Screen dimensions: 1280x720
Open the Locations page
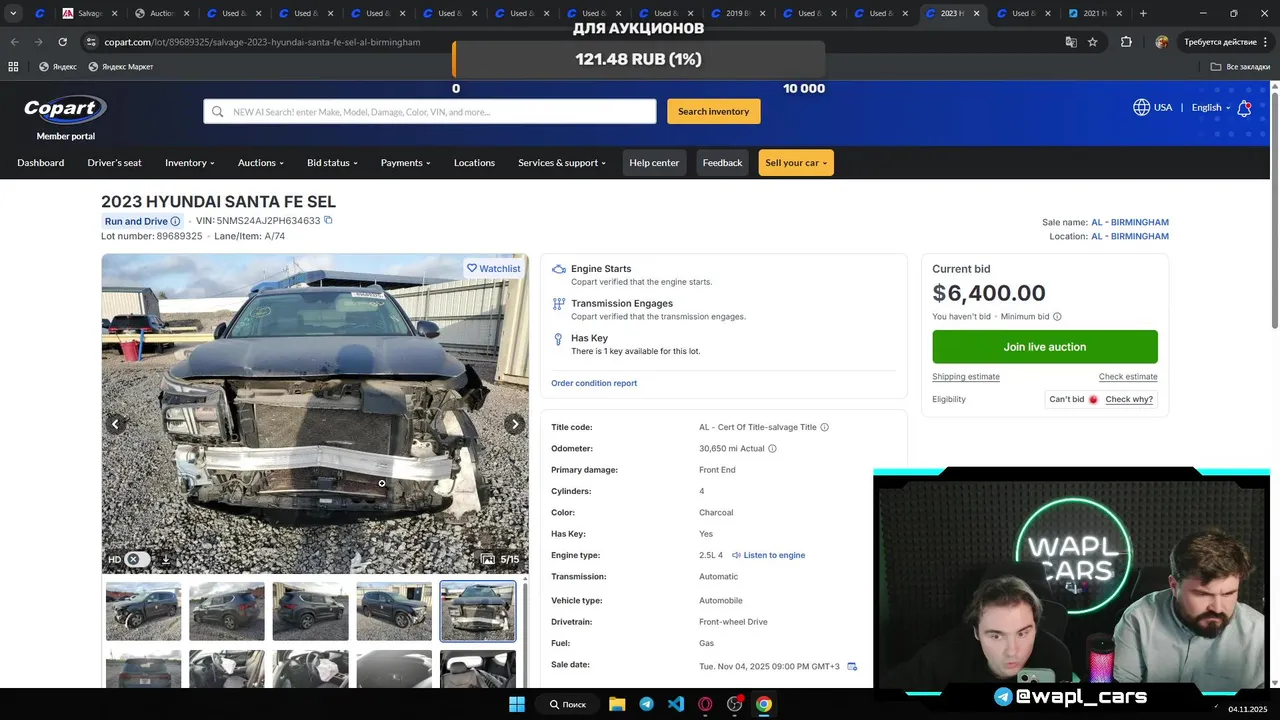[x=474, y=163]
